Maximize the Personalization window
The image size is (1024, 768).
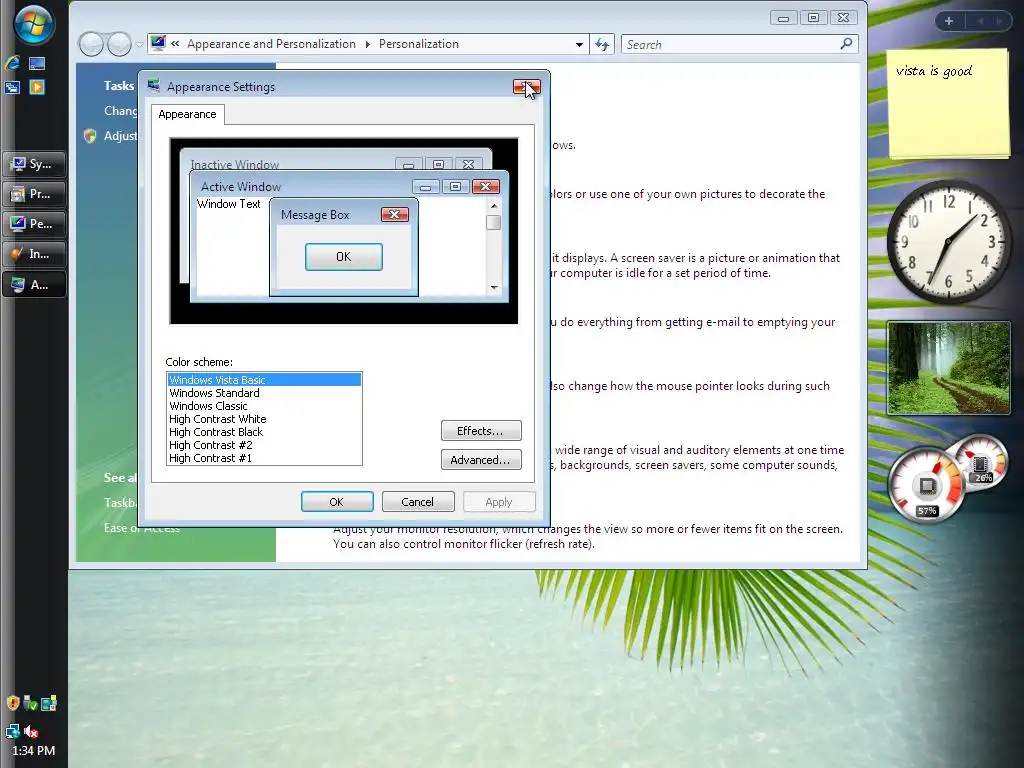pyautogui.click(x=813, y=18)
